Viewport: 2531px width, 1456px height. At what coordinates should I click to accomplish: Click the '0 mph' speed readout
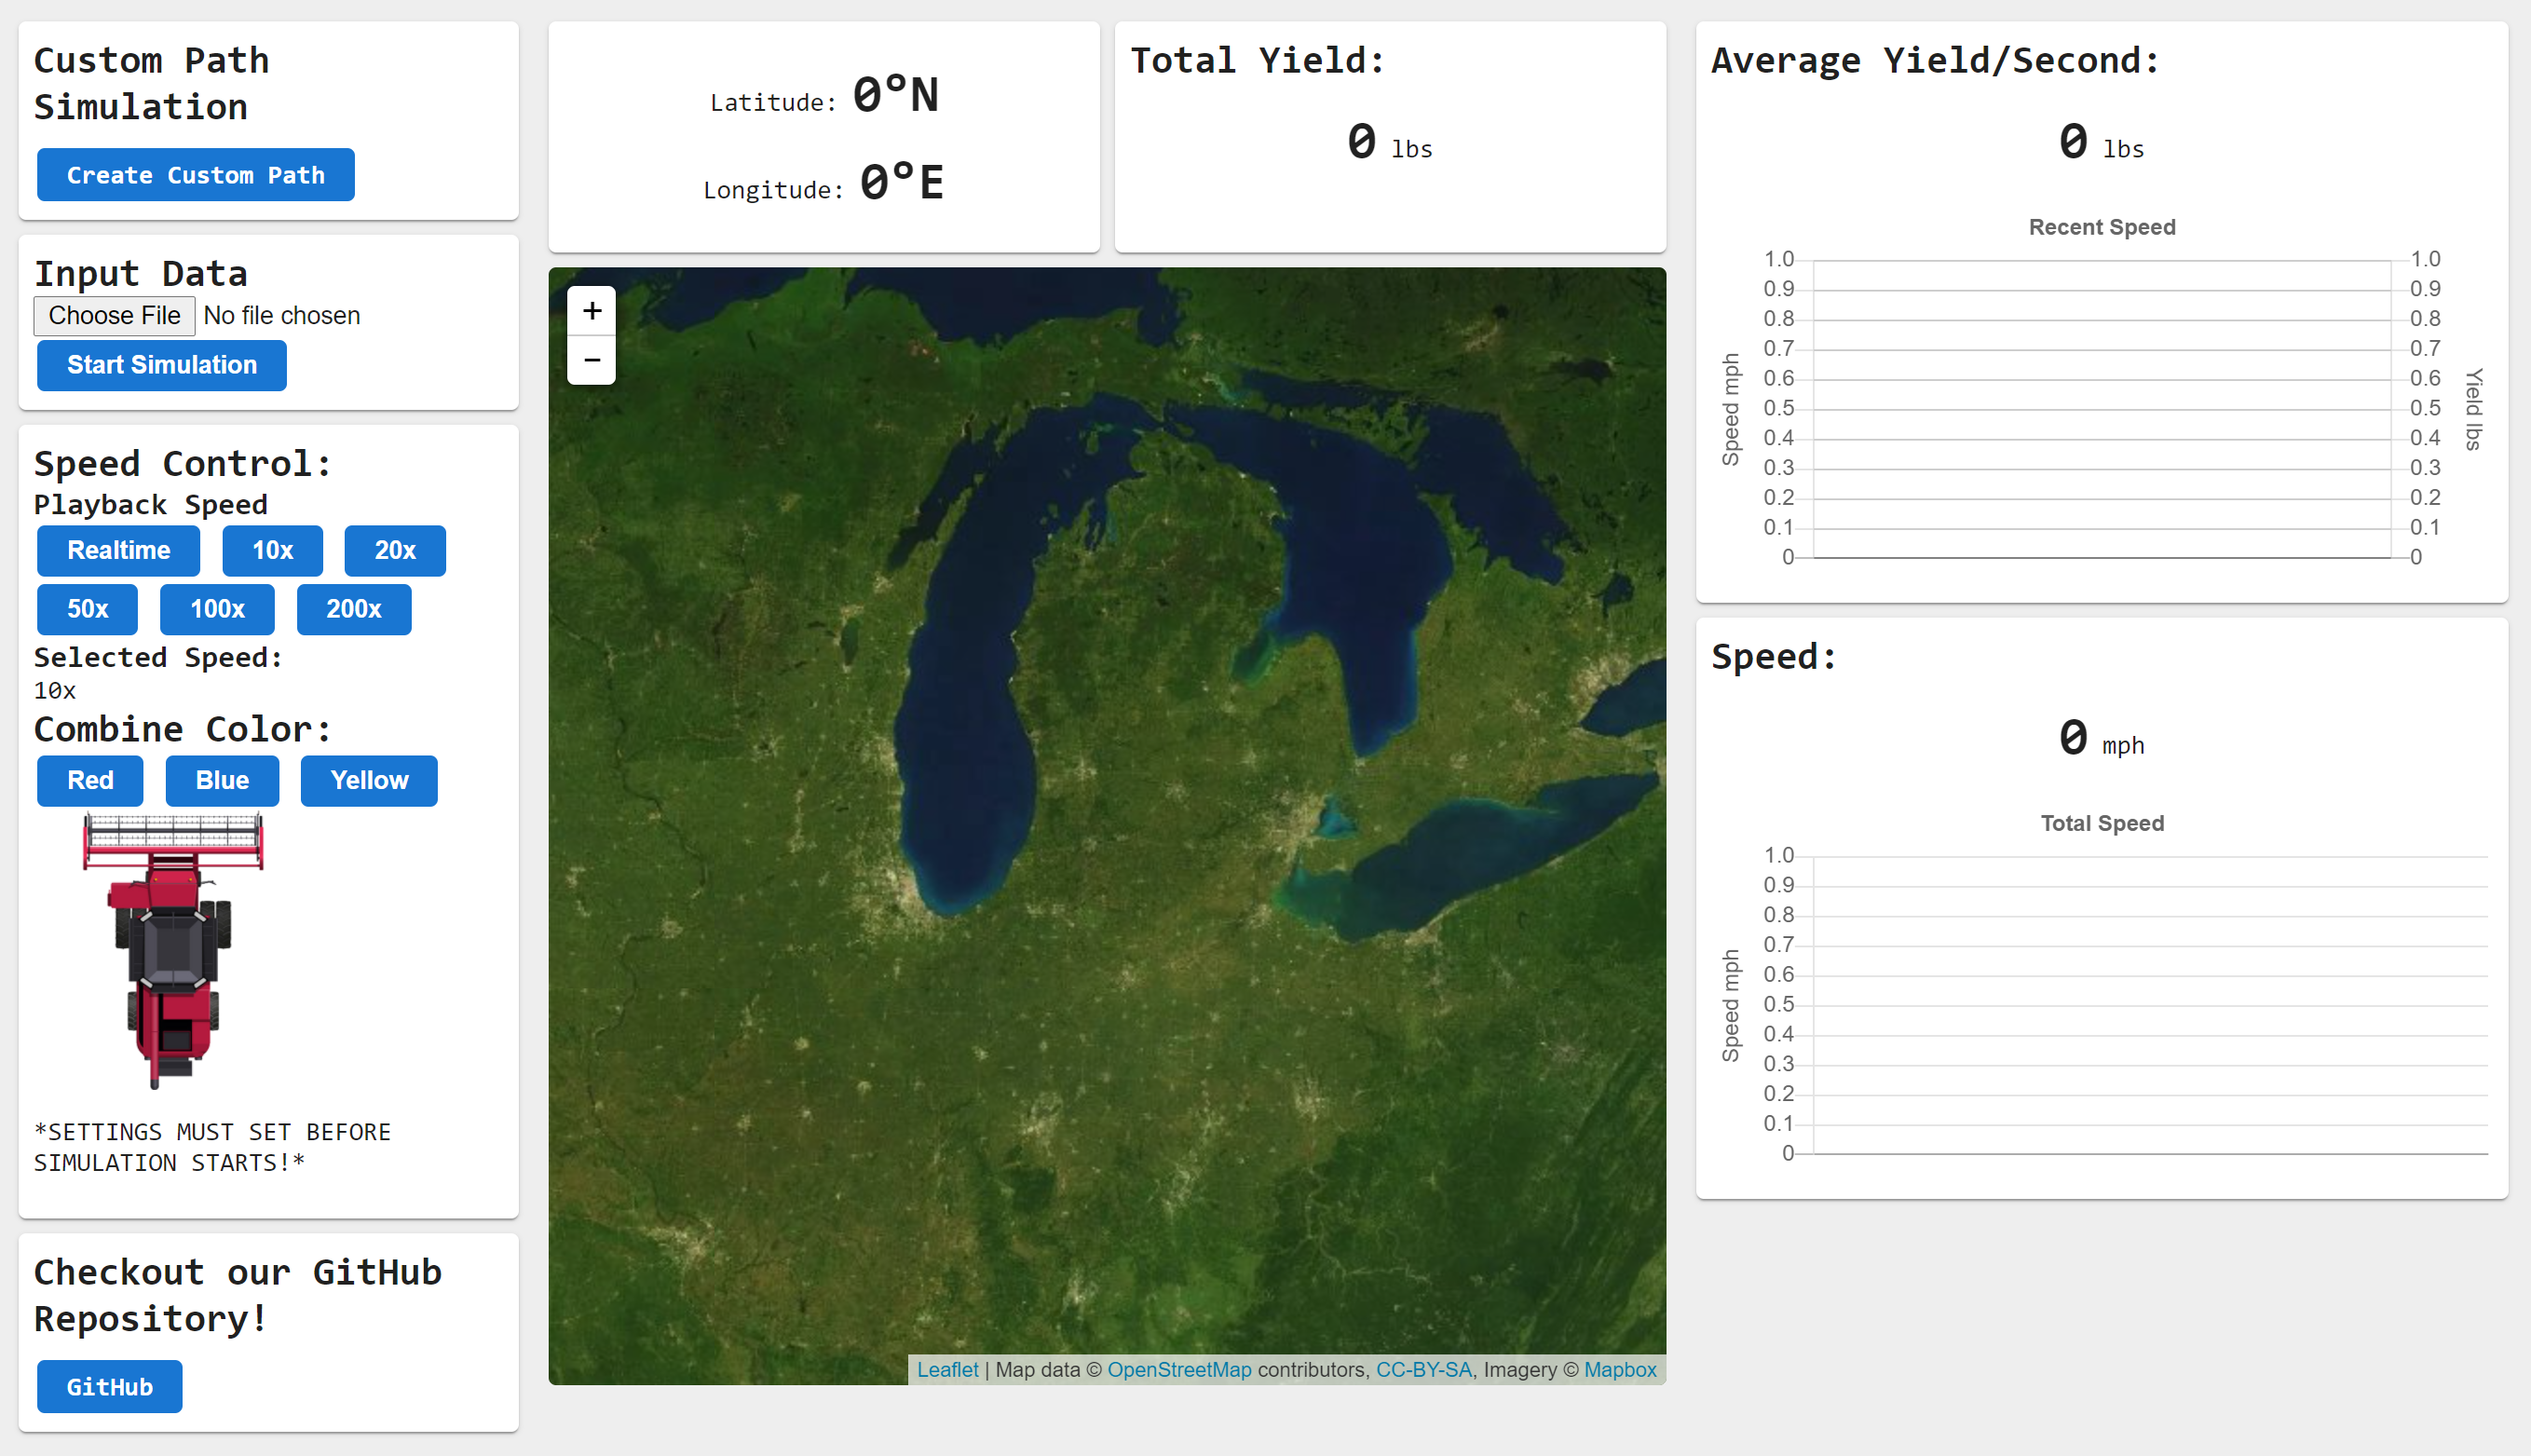[x=2101, y=739]
